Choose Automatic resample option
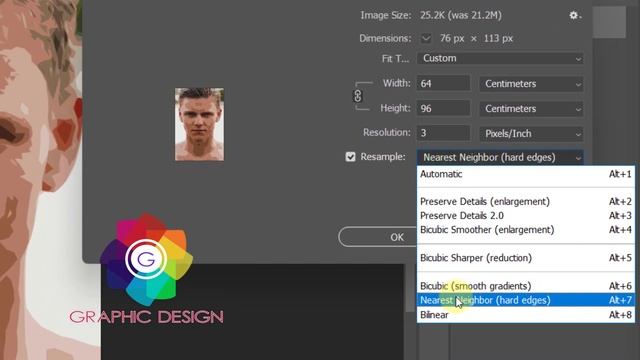 tap(526, 174)
